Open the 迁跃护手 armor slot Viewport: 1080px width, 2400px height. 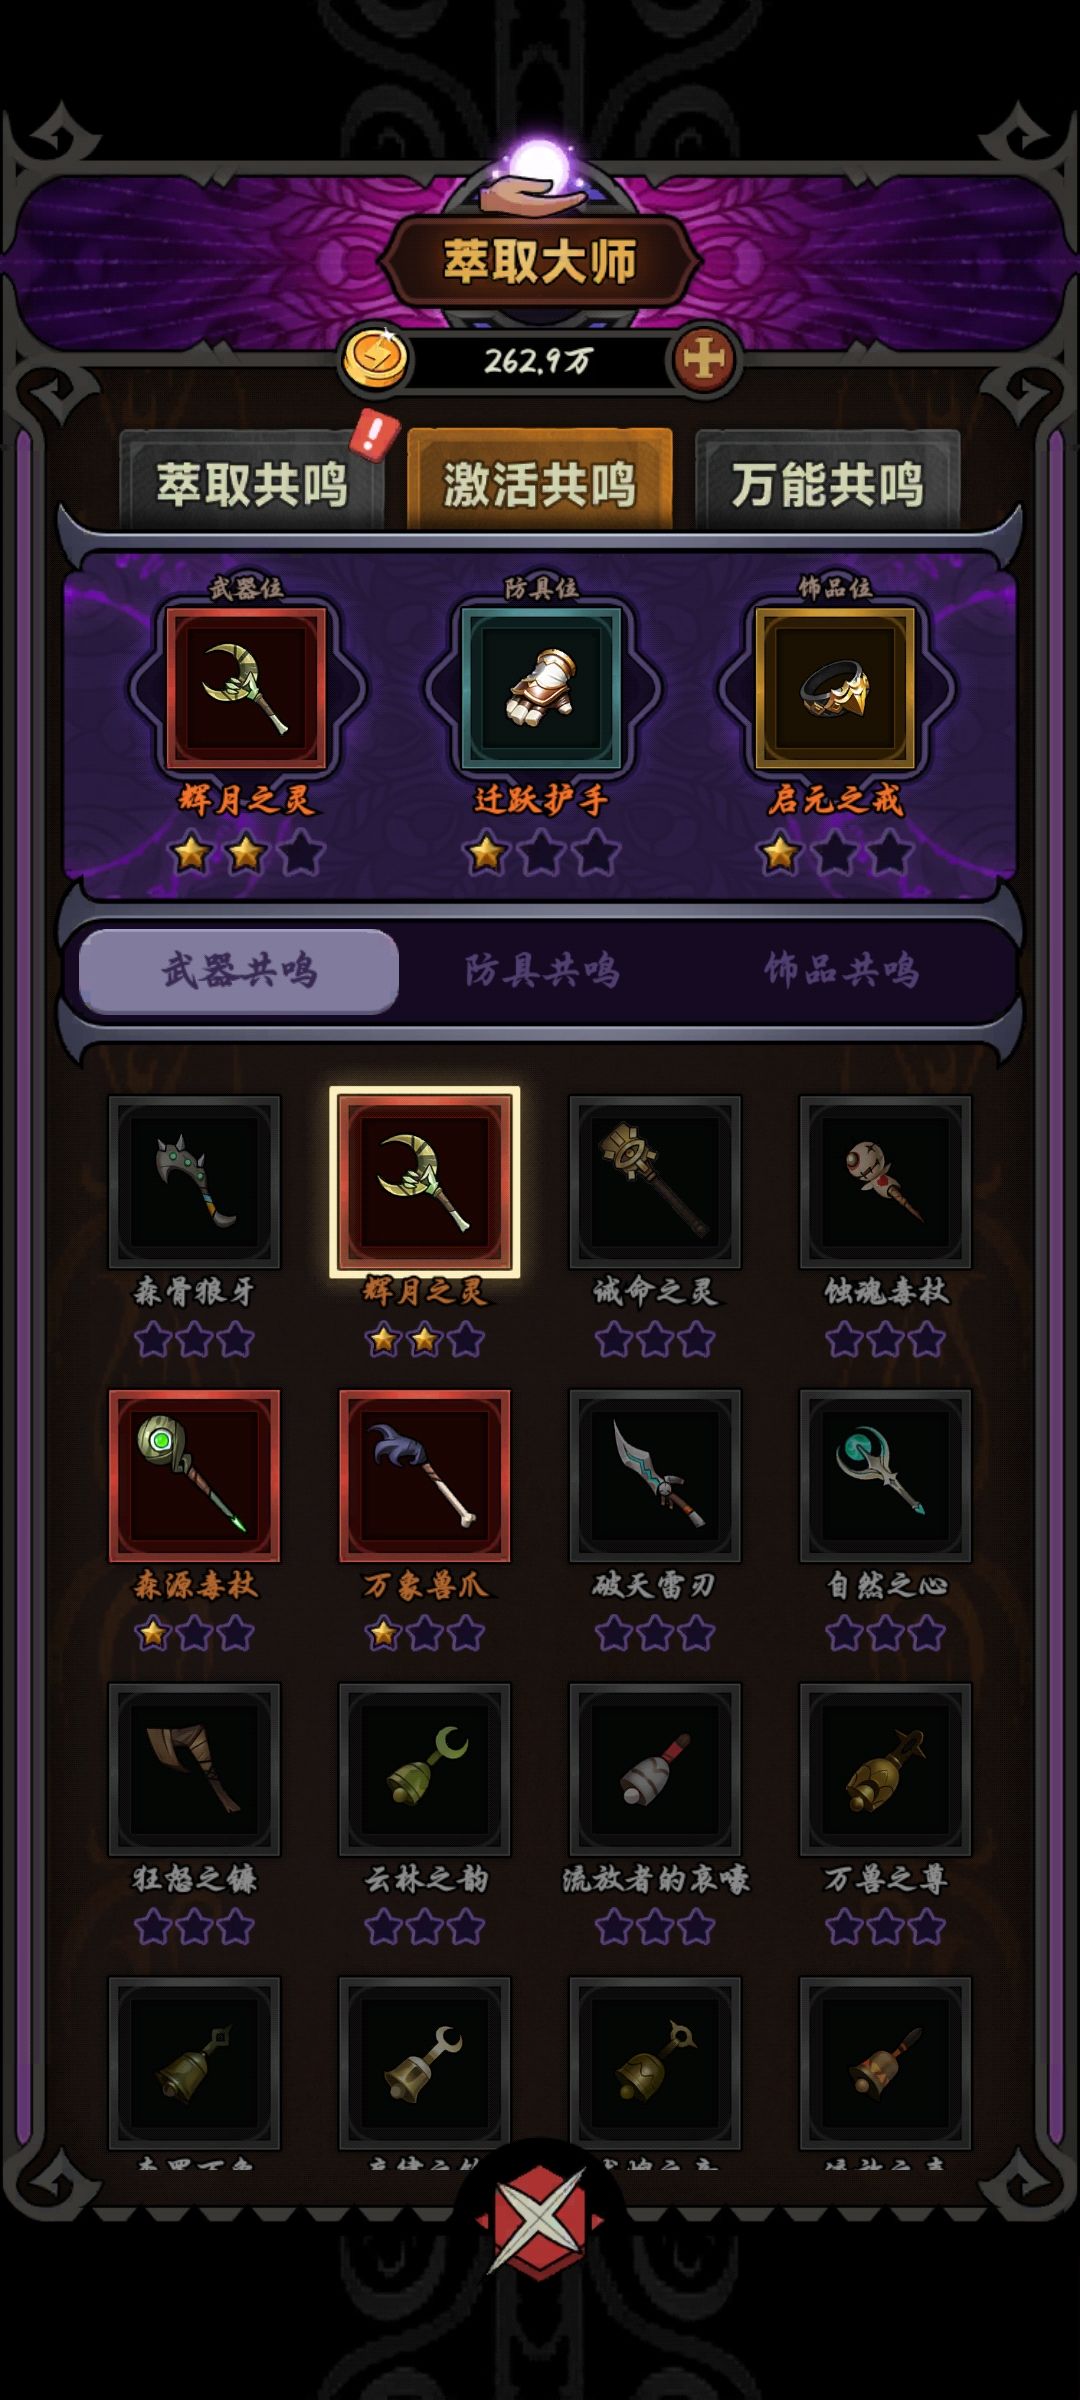coord(541,688)
